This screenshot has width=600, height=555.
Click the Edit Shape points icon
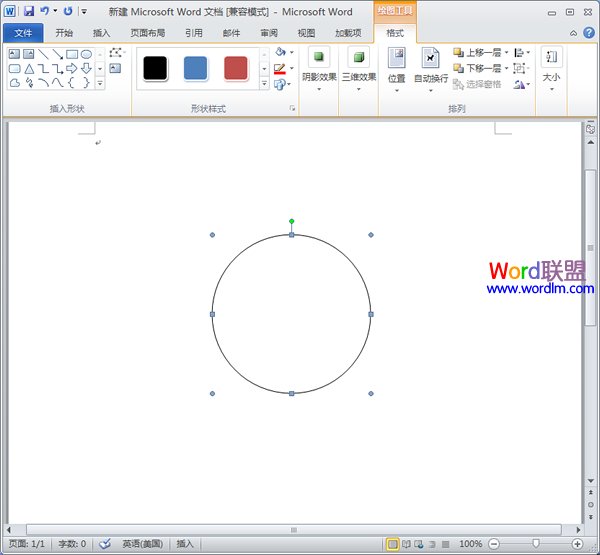point(117,52)
